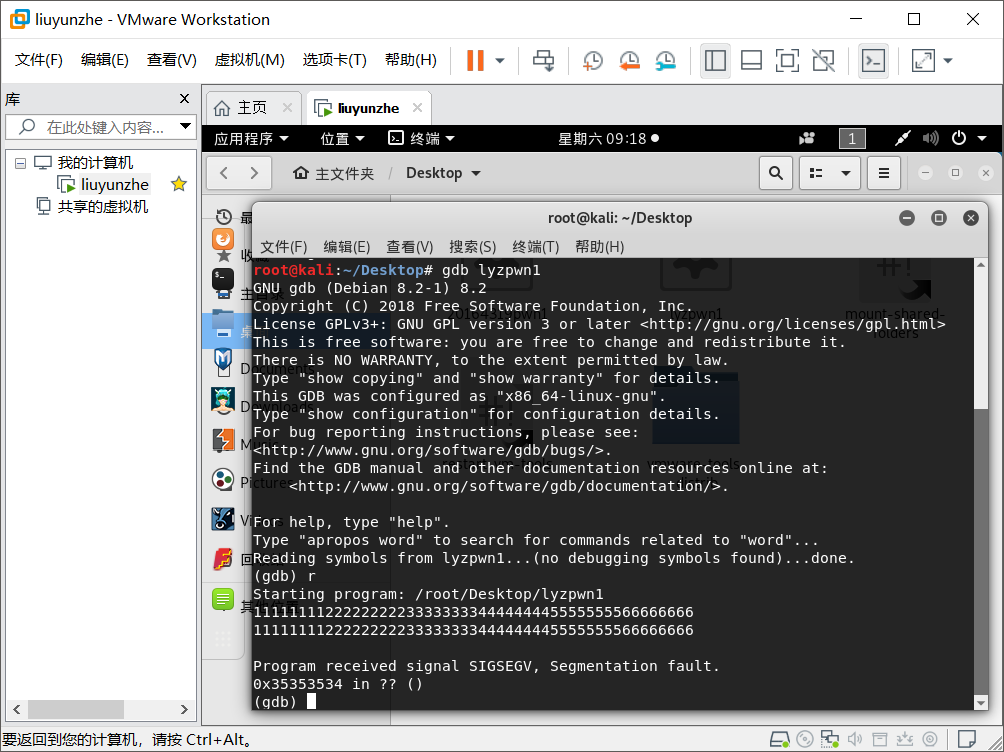Close the liuyunzhe tab
Viewport: 1004px width, 752px height.
[x=417, y=108]
